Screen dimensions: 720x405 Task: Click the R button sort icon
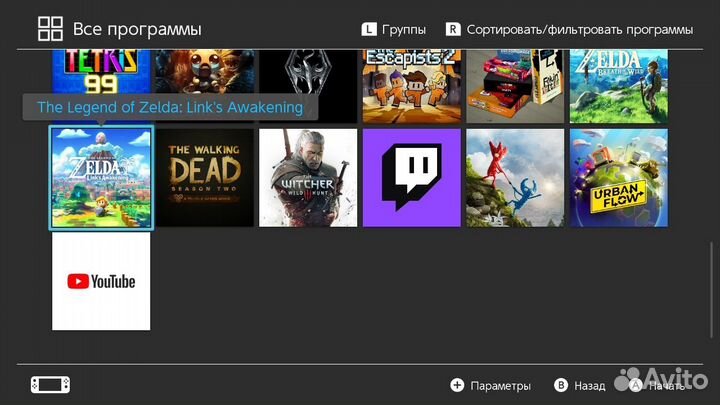pyautogui.click(x=453, y=29)
